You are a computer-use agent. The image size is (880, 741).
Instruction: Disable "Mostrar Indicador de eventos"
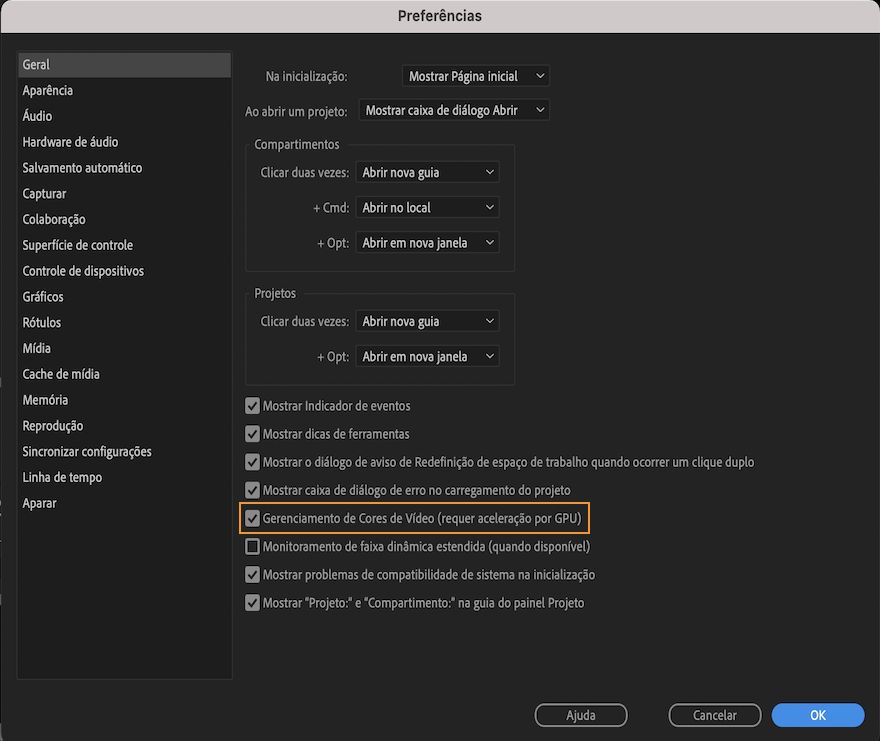tap(252, 406)
